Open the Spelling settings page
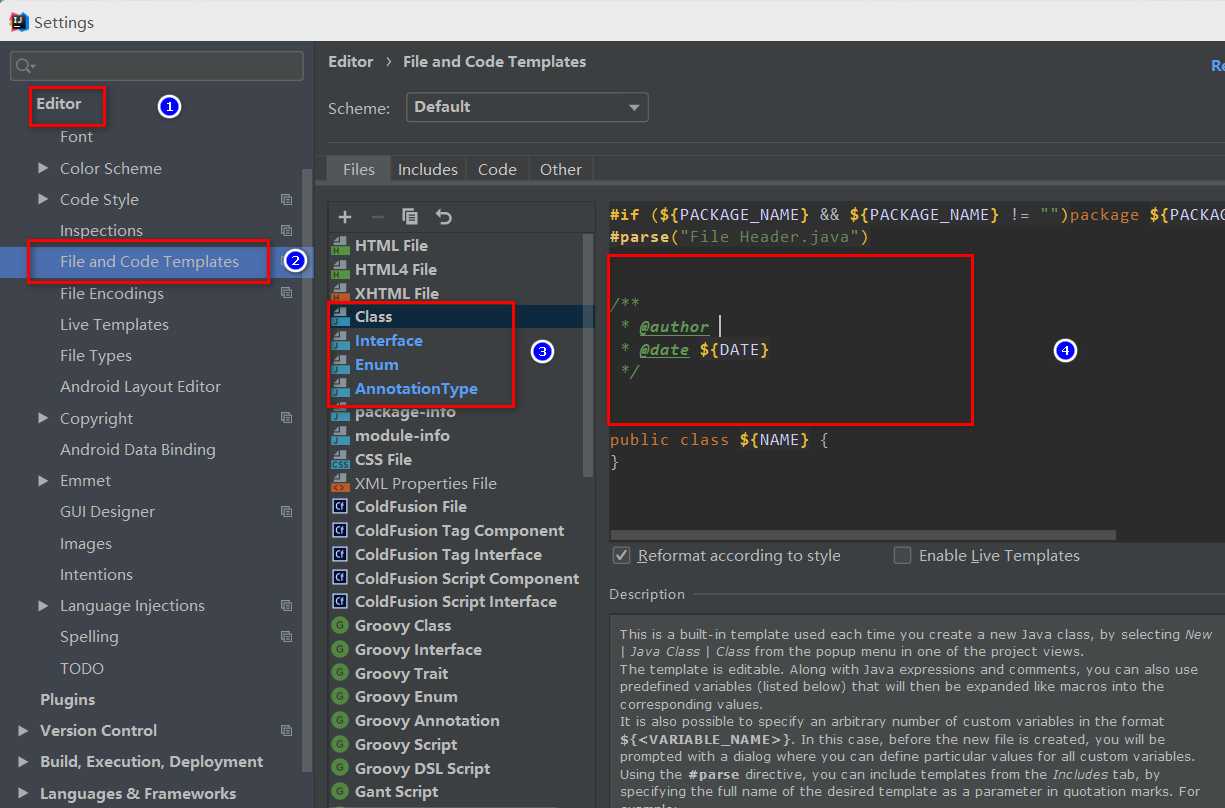This screenshot has height=808, width=1225. [89, 636]
